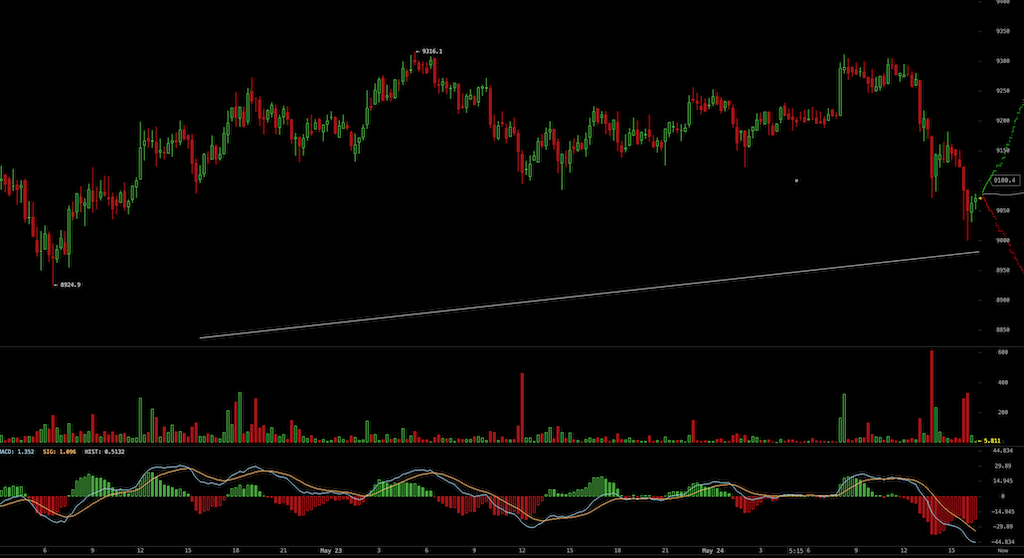
Task: Click the 600 volume axis label
Action: tap(1002, 352)
